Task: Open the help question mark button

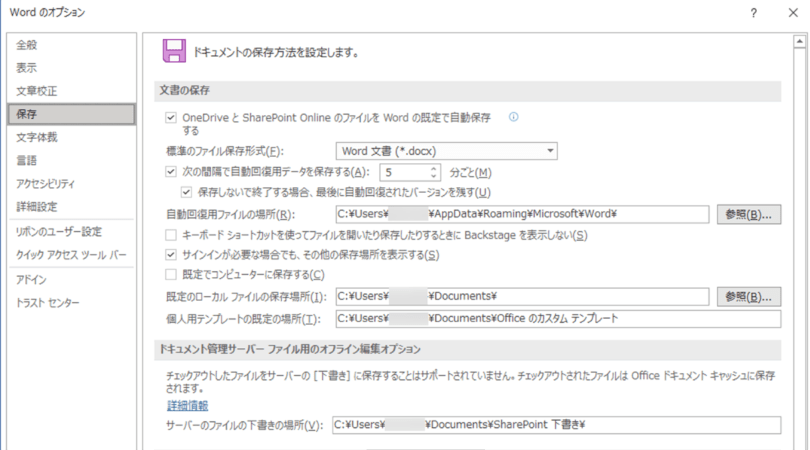Action: click(x=753, y=13)
